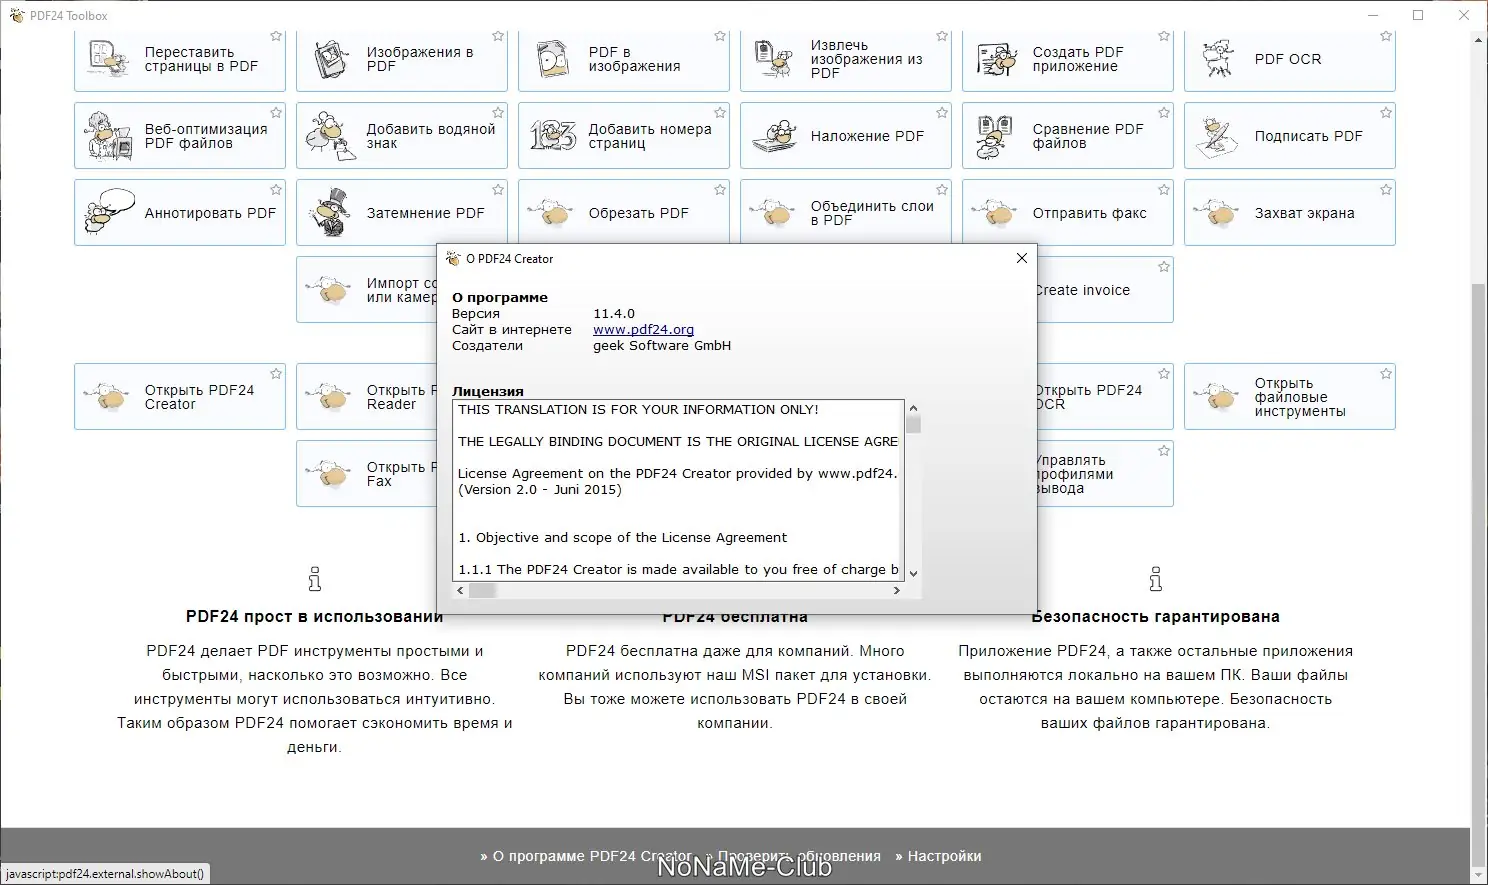Image resolution: width=1488 pixels, height=885 pixels.
Task: Select the Создать PDF приложение tool
Action: click(1068, 59)
